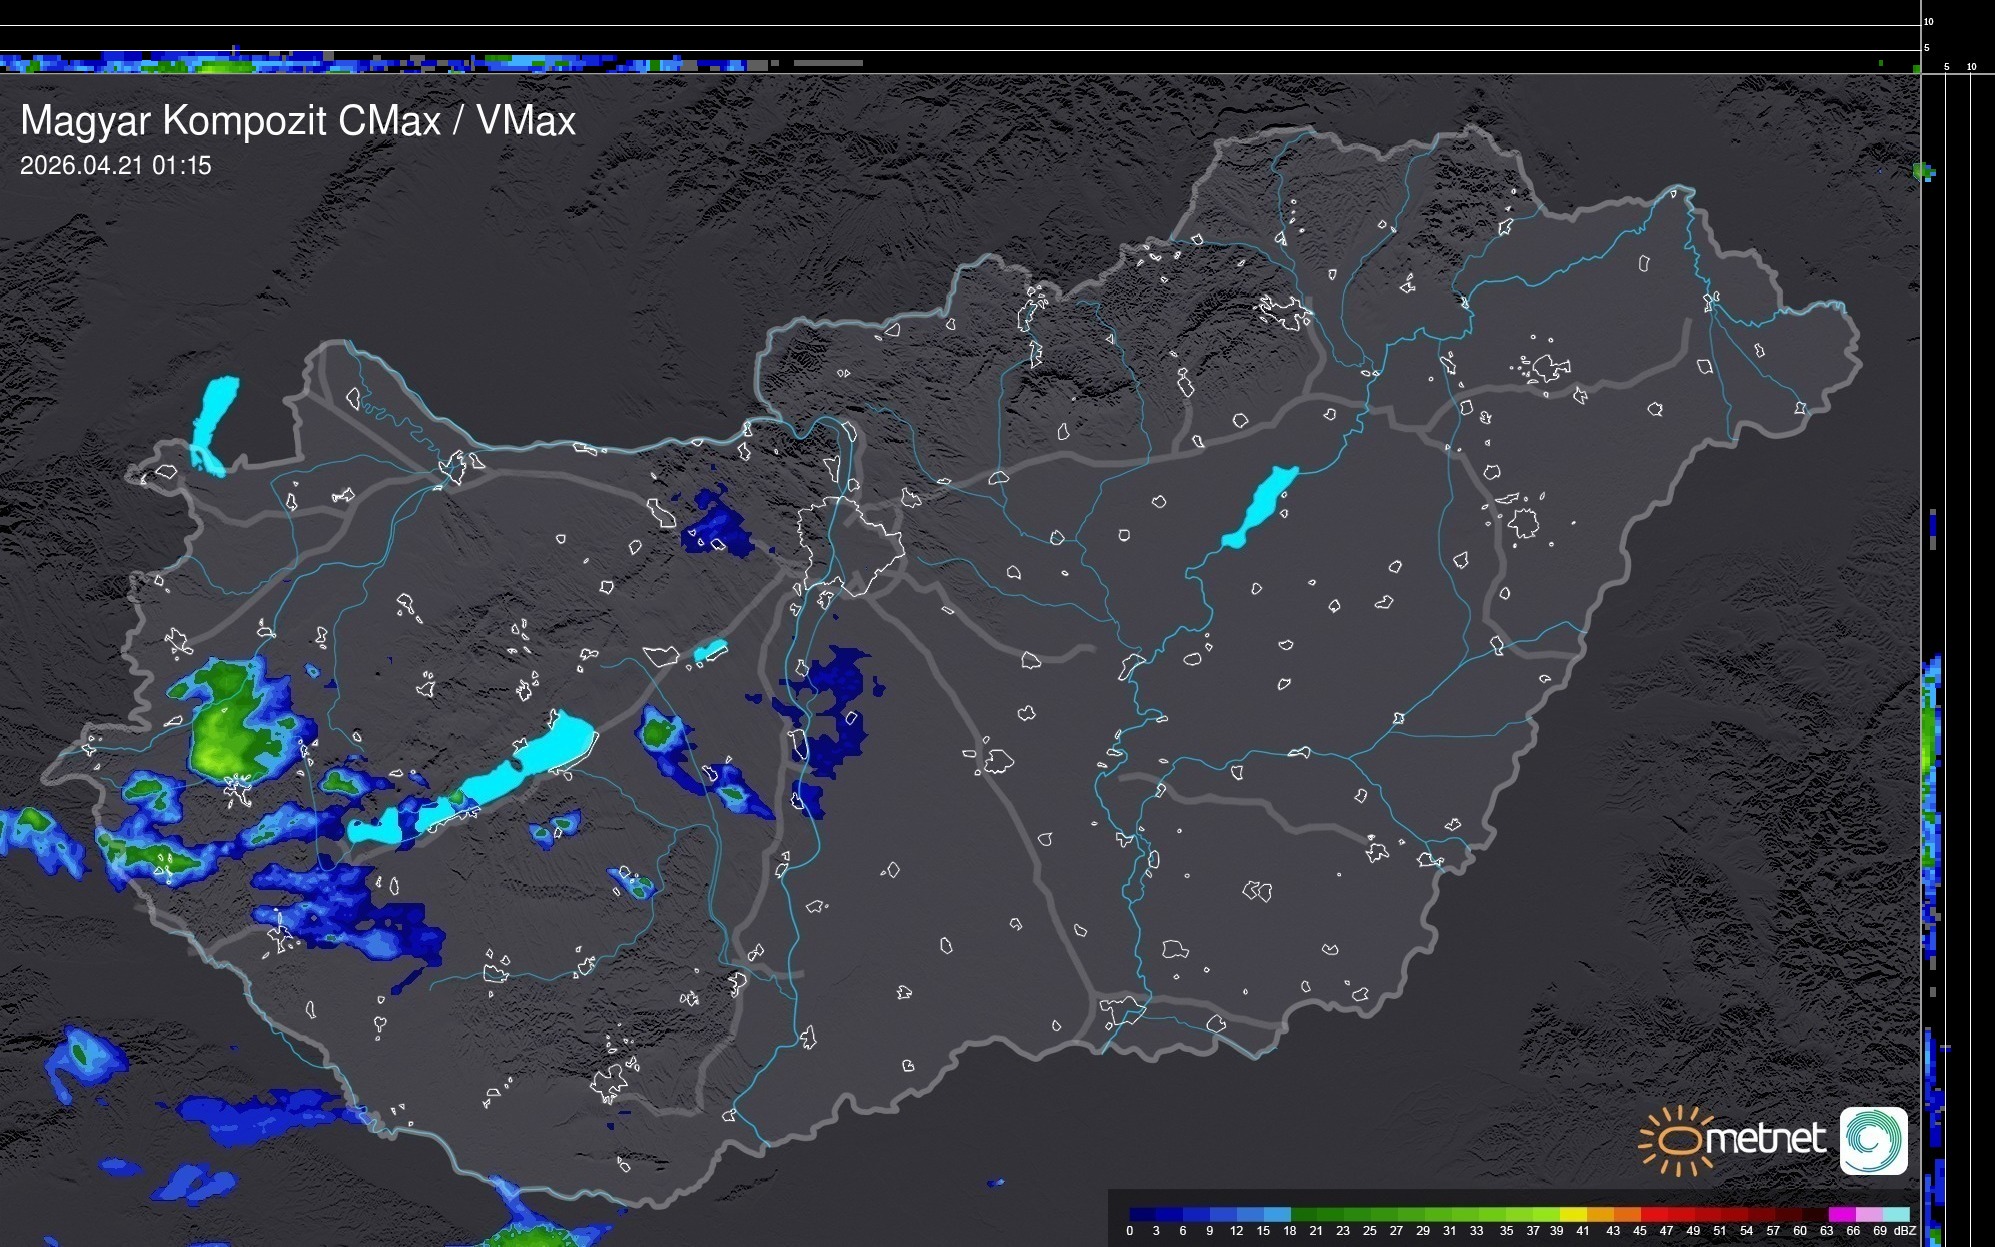This screenshot has width=1995, height=1247.
Task: Click the darkest blue 0 dBZ swatch
Action: tap(1141, 1214)
